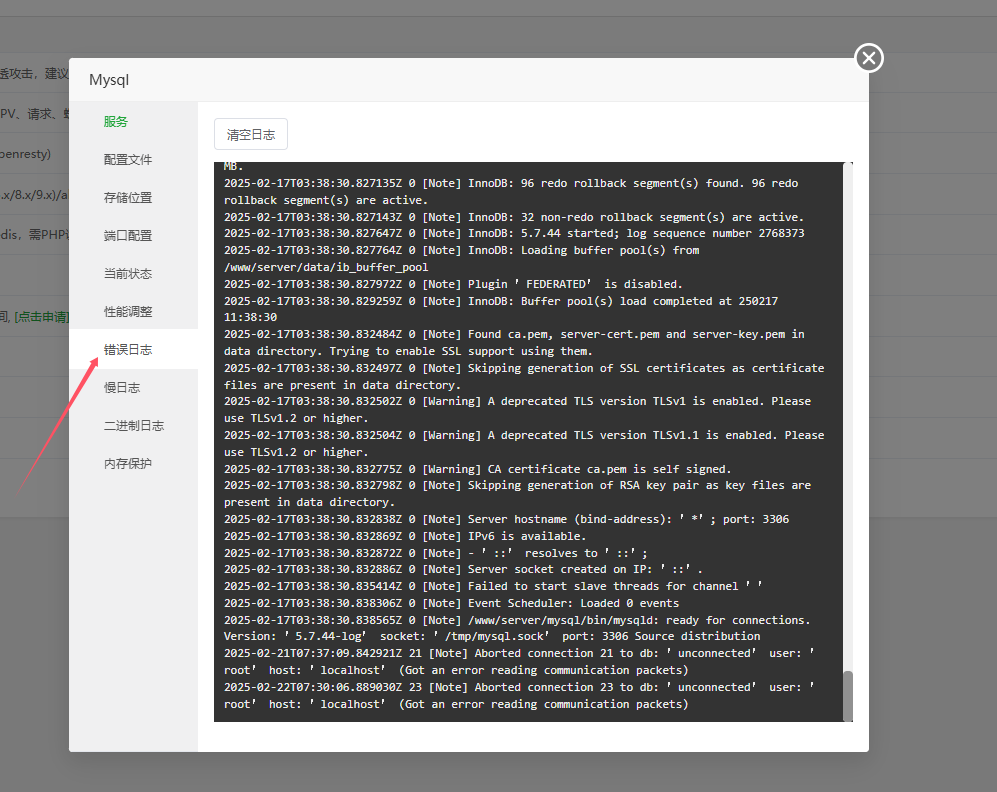Click the 清空日志 button
Viewport: 997px width, 792px height.
click(251, 134)
